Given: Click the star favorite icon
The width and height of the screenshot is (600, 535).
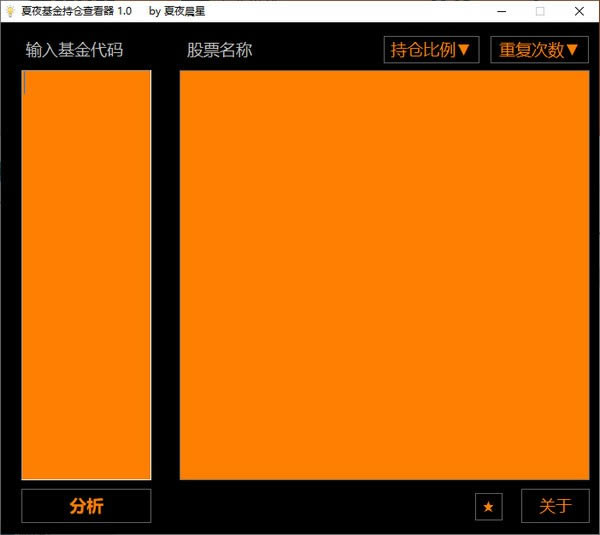Looking at the screenshot, I should 488,507.
